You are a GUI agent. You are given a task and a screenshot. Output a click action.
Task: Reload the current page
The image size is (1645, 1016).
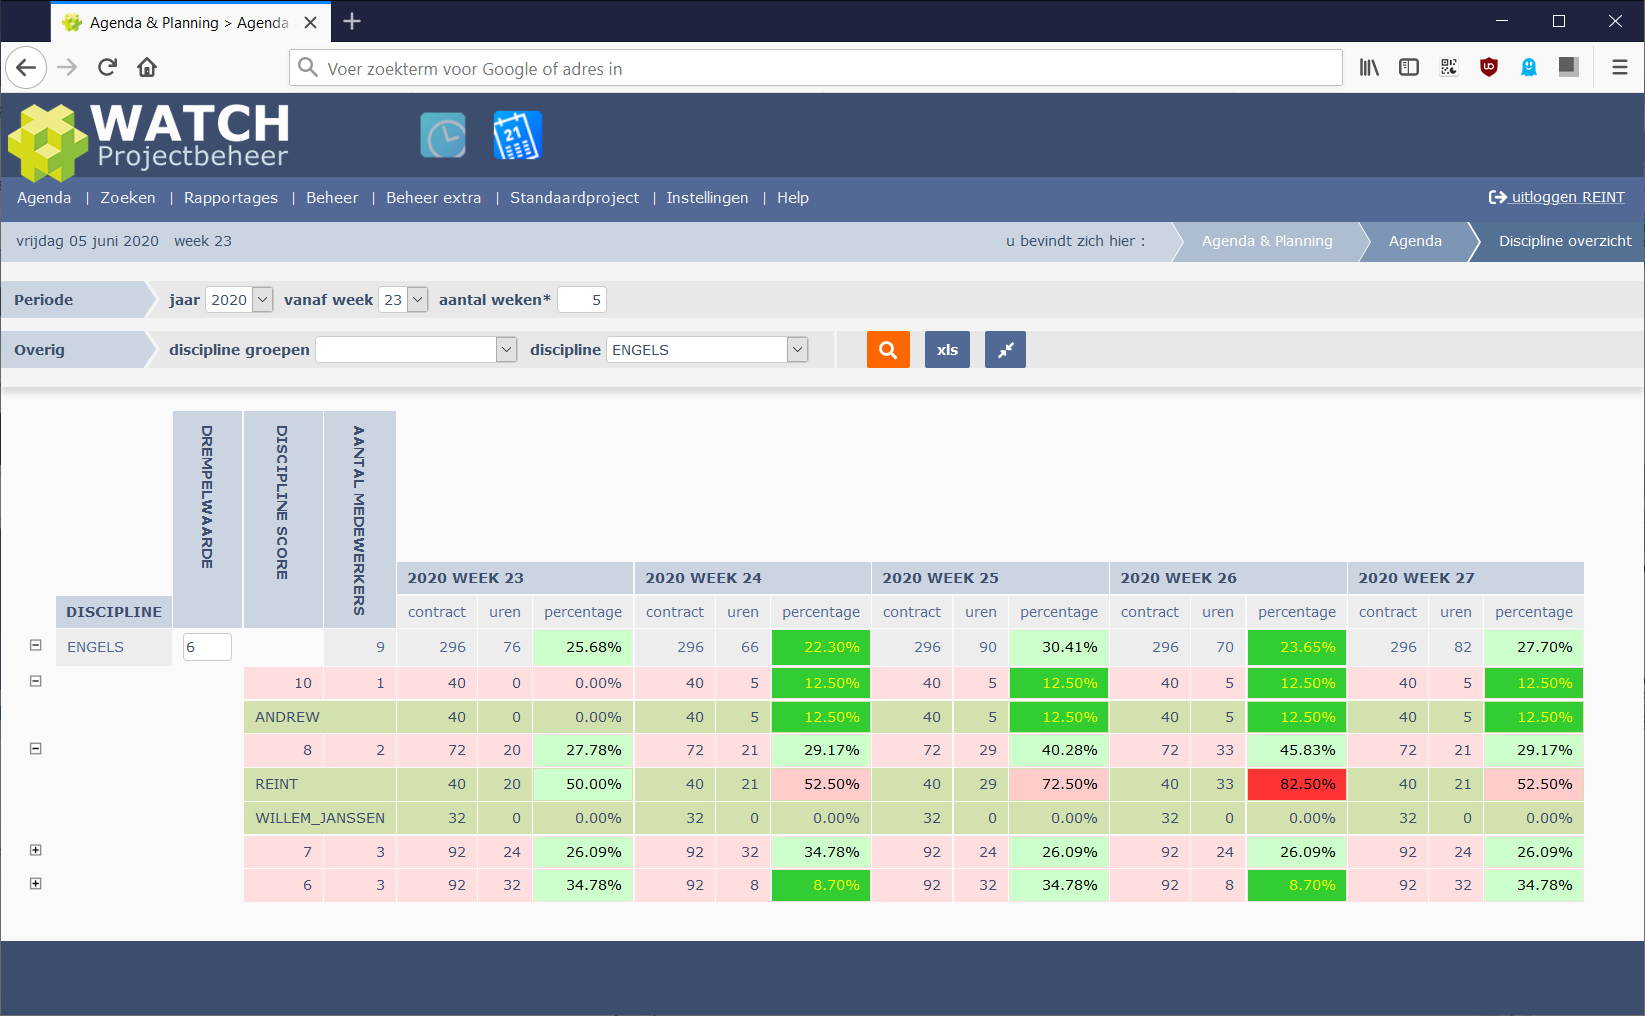tap(108, 68)
